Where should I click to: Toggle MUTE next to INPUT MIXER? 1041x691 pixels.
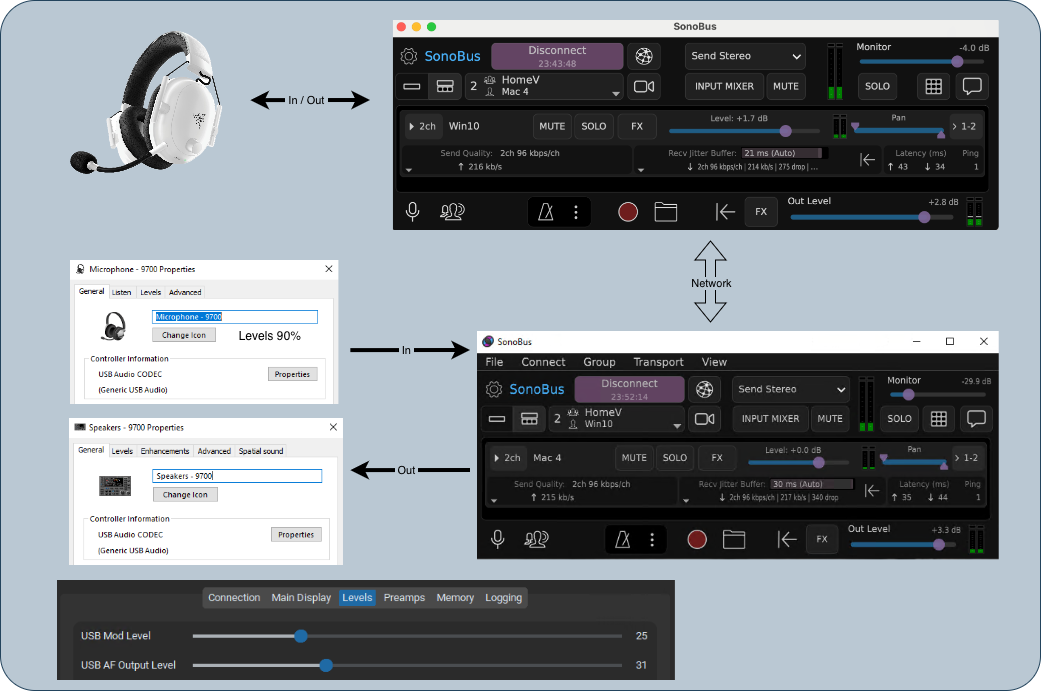point(786,86)
